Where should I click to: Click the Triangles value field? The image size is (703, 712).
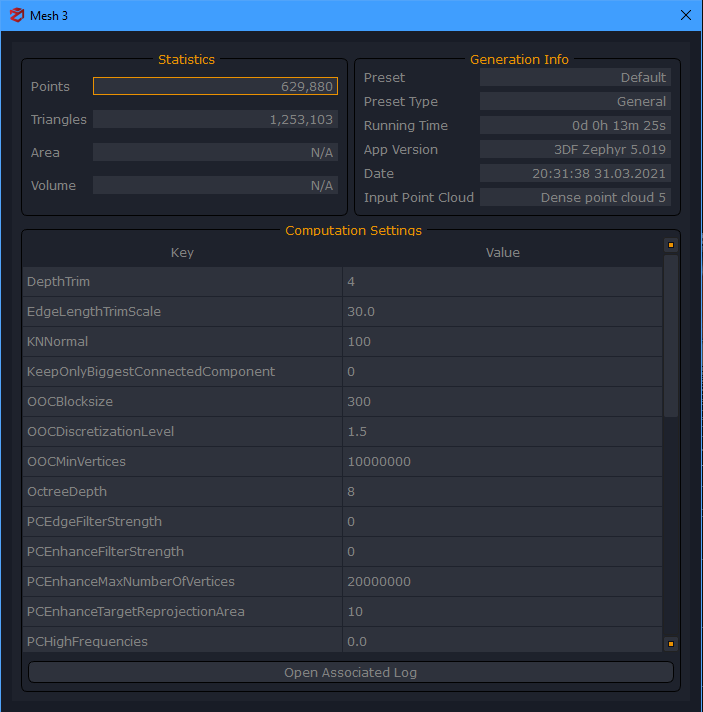tap(215, 120)
